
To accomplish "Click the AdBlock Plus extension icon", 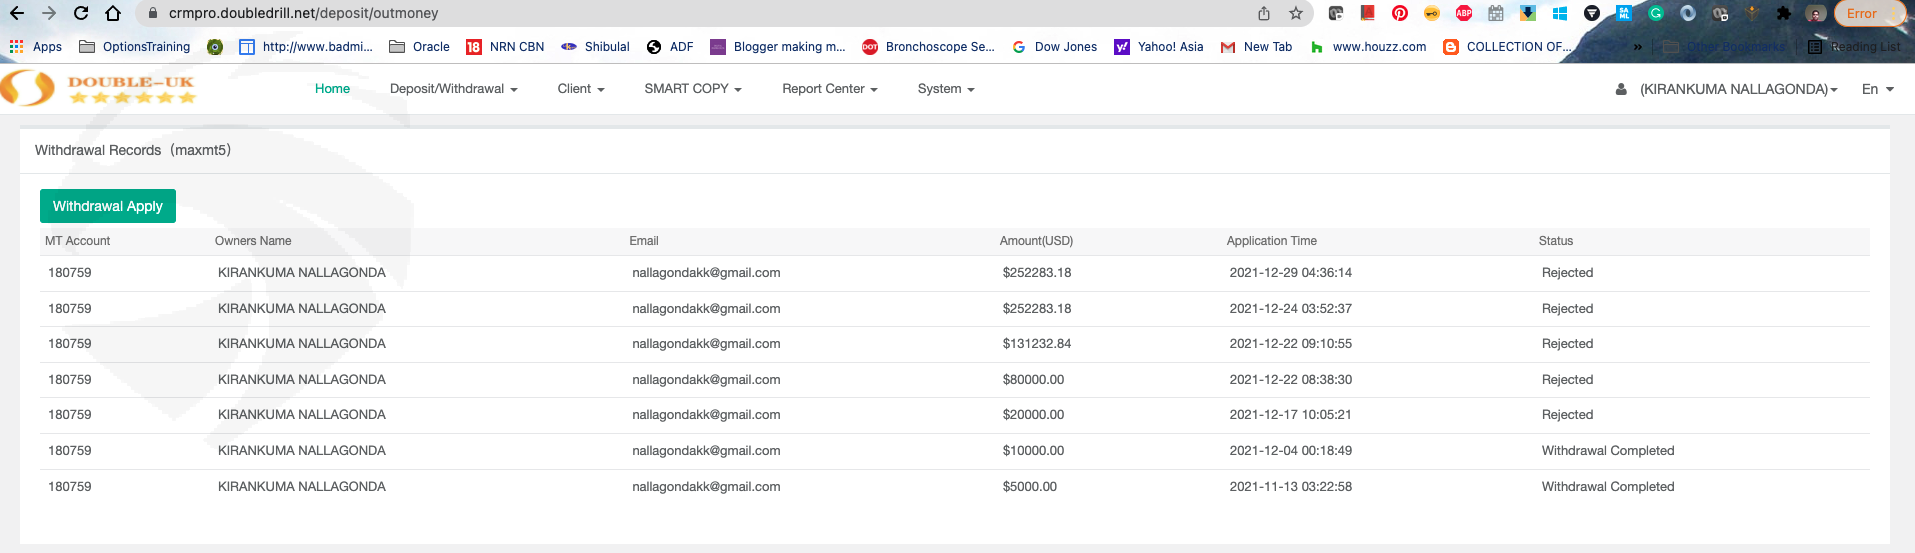I will coord(1464,13).
